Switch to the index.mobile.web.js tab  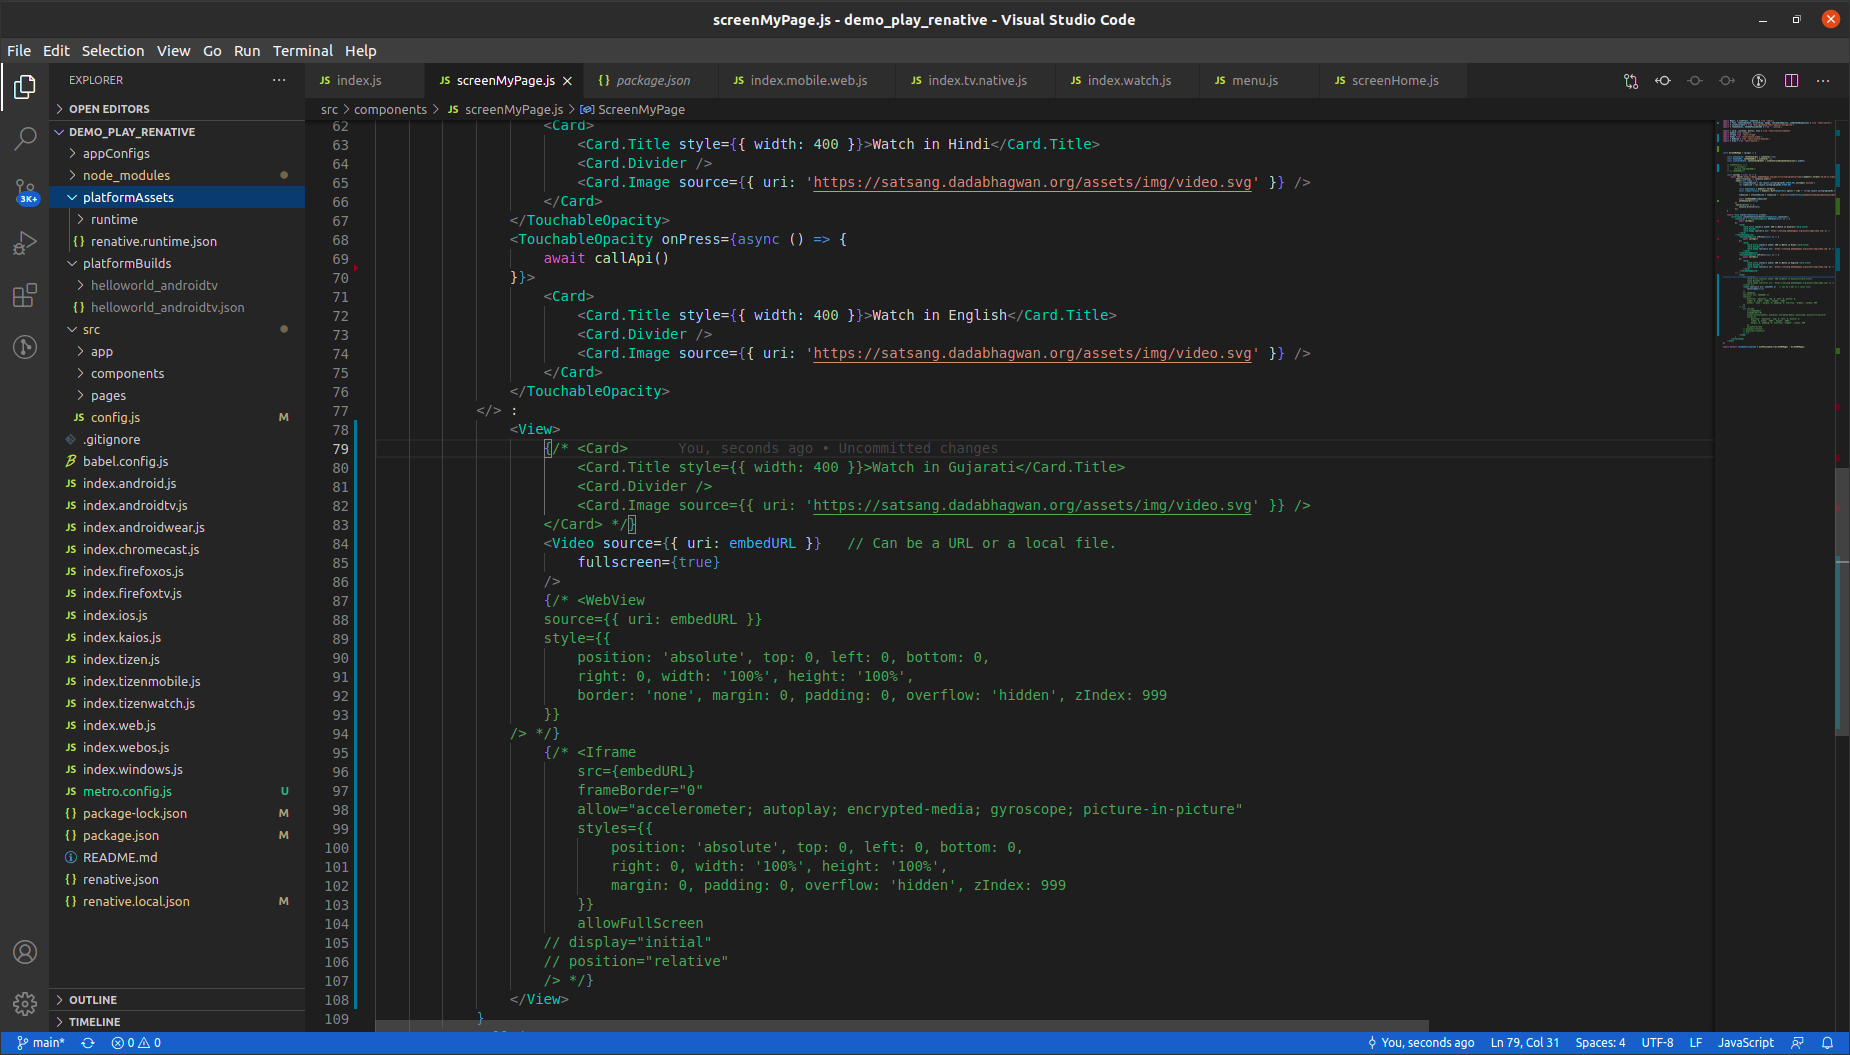point(808,81)
